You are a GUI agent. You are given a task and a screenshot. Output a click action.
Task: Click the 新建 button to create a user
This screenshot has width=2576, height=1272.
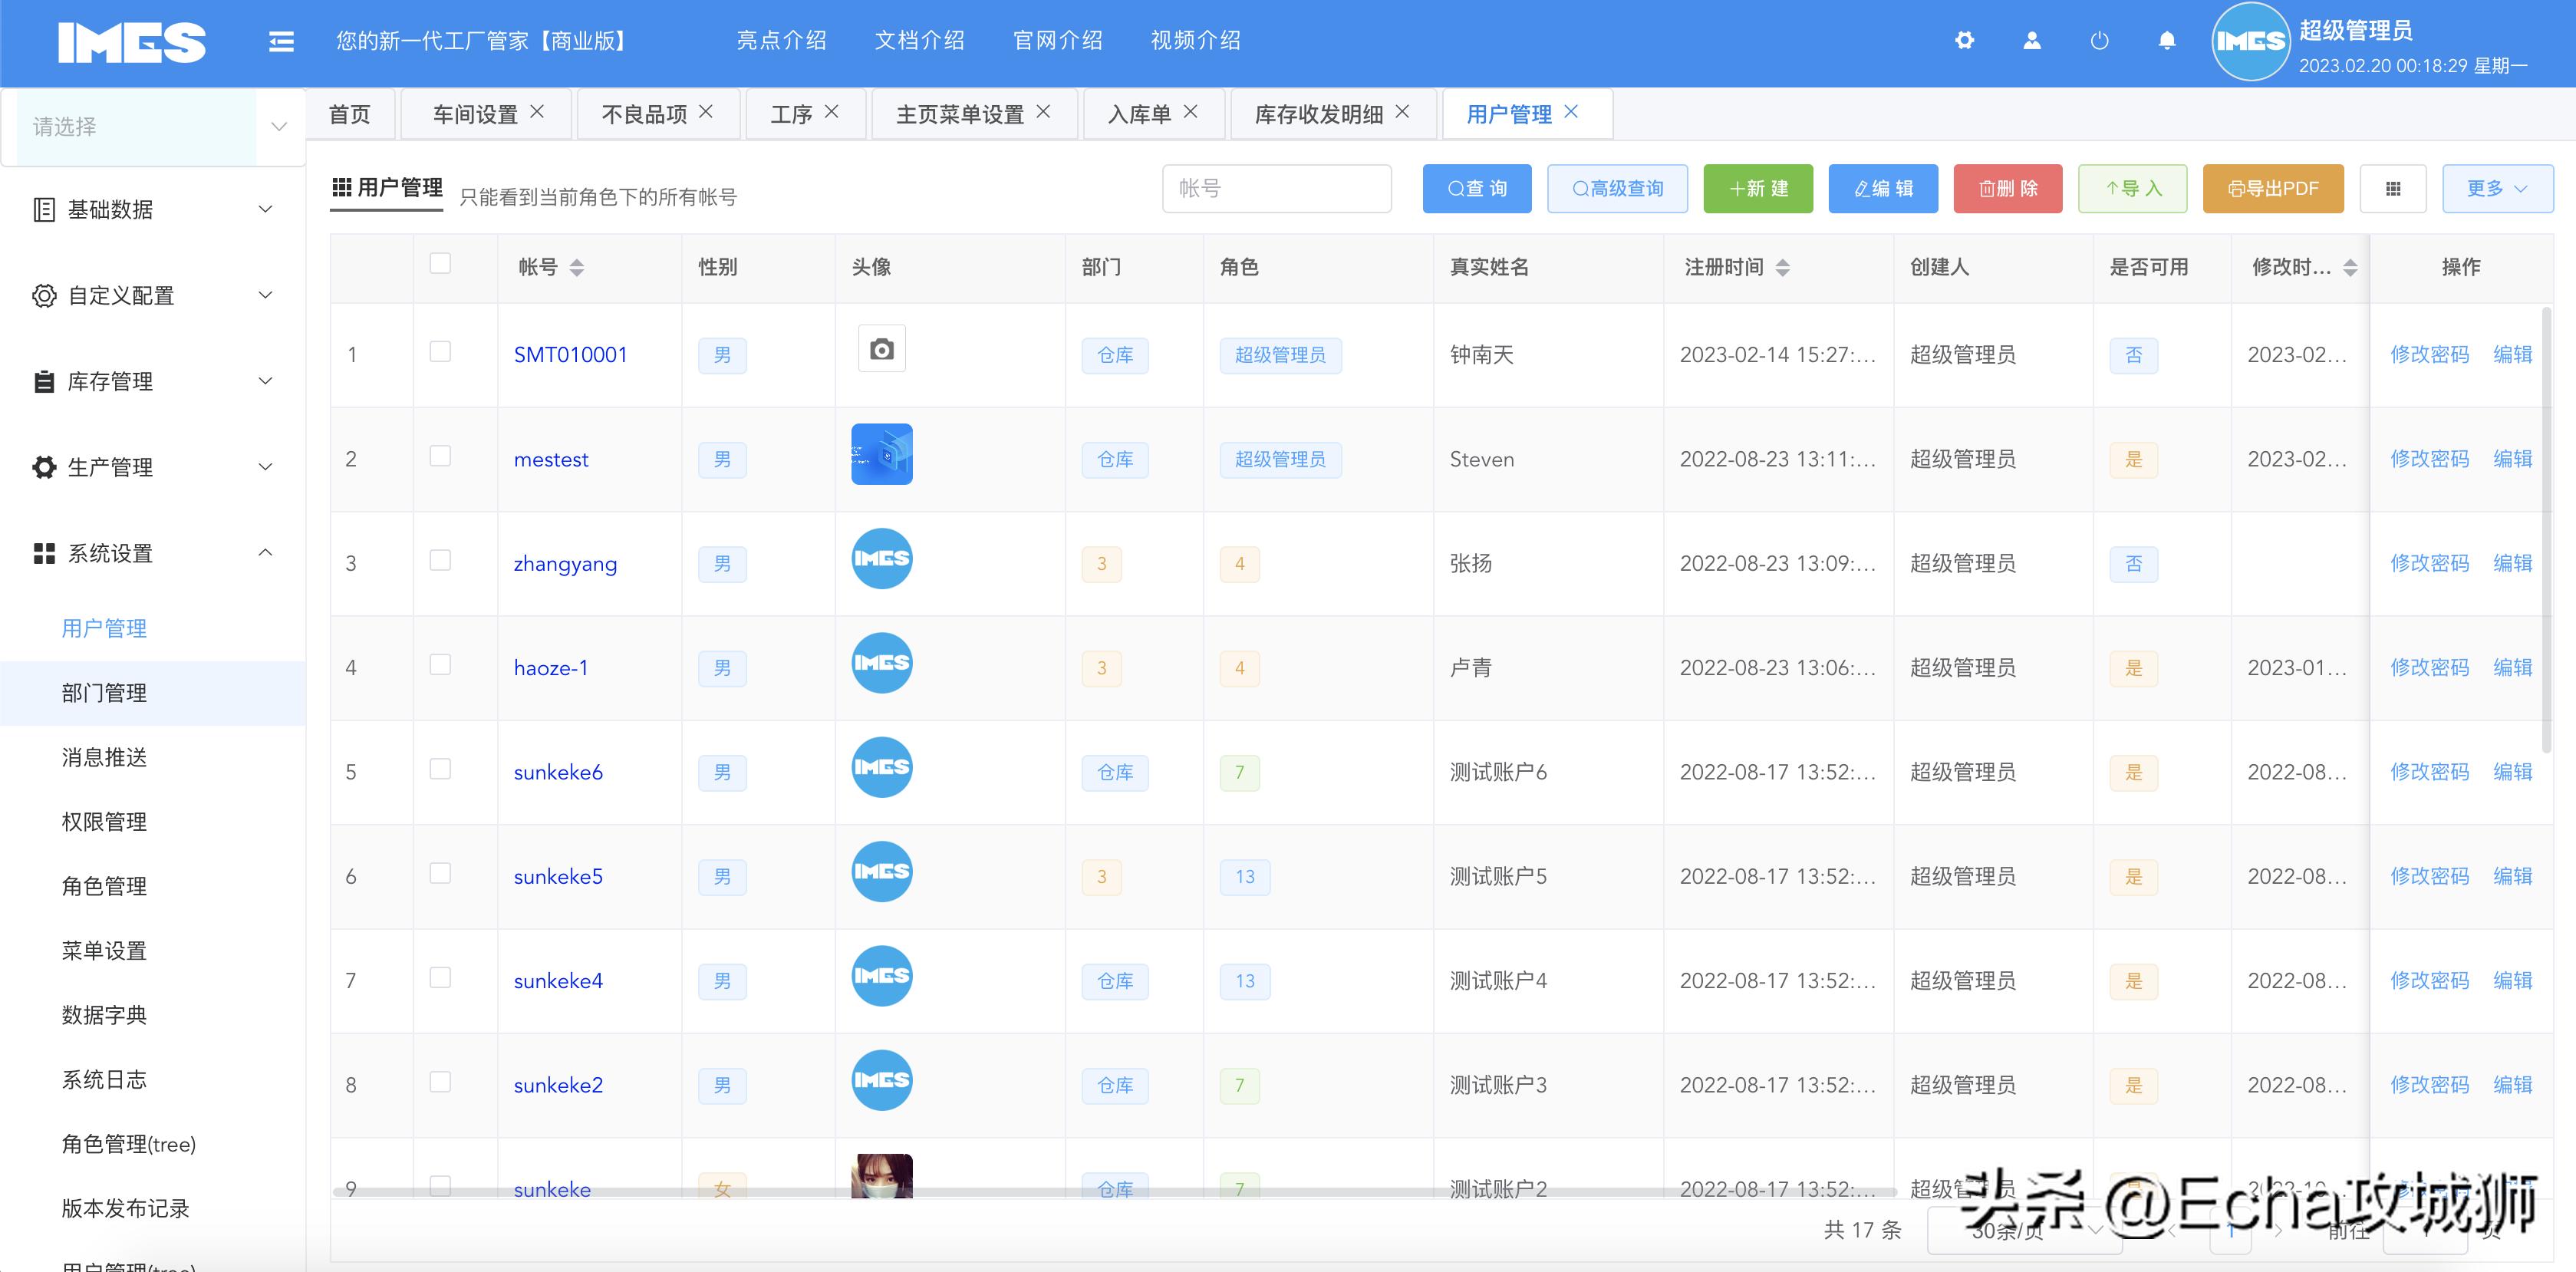1758,188
